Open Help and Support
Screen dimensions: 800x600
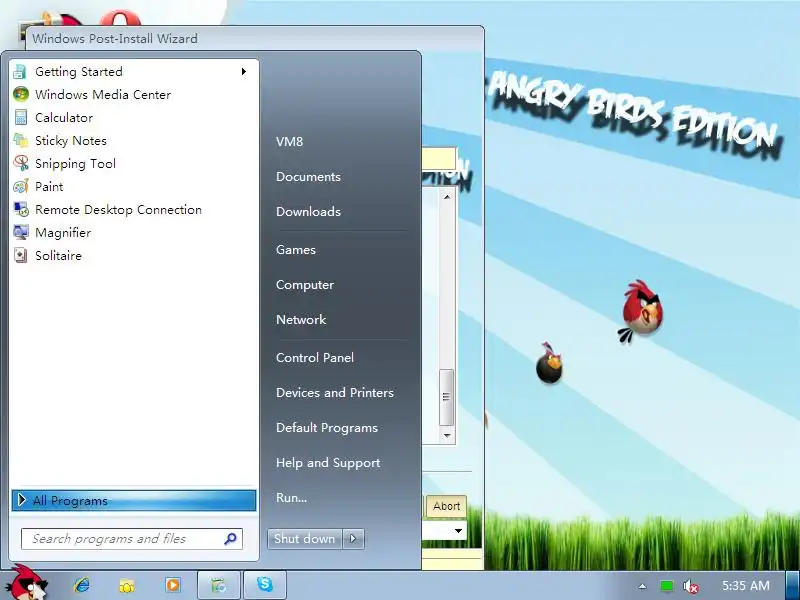(x=328, y=463)
